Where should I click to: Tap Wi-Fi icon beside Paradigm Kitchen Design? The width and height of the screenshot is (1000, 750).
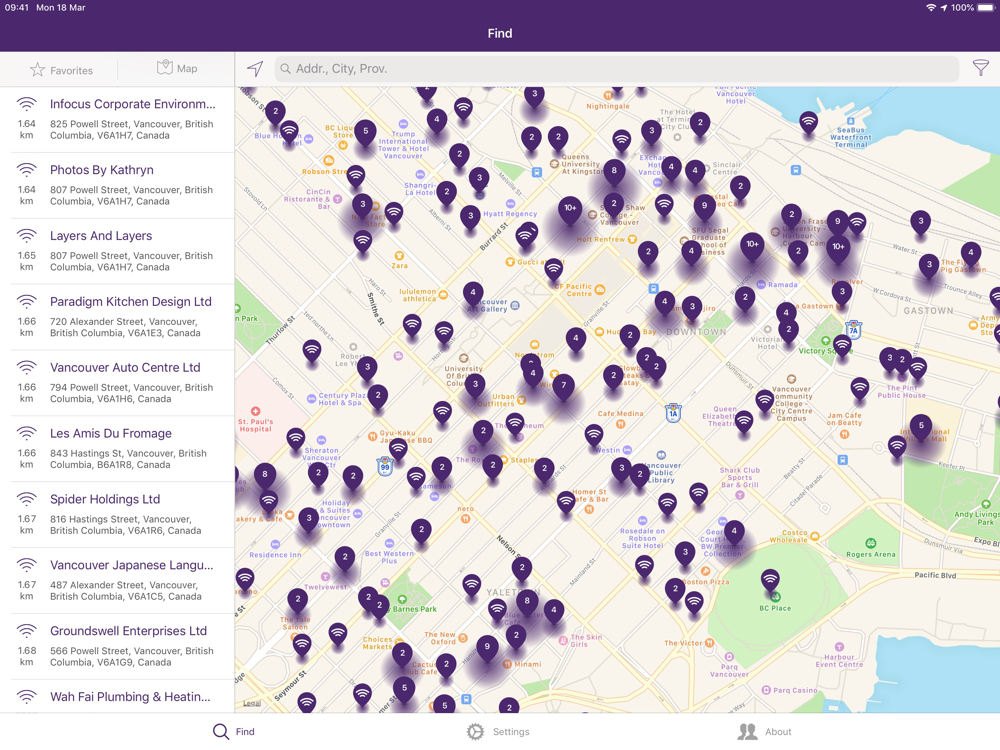27,301
